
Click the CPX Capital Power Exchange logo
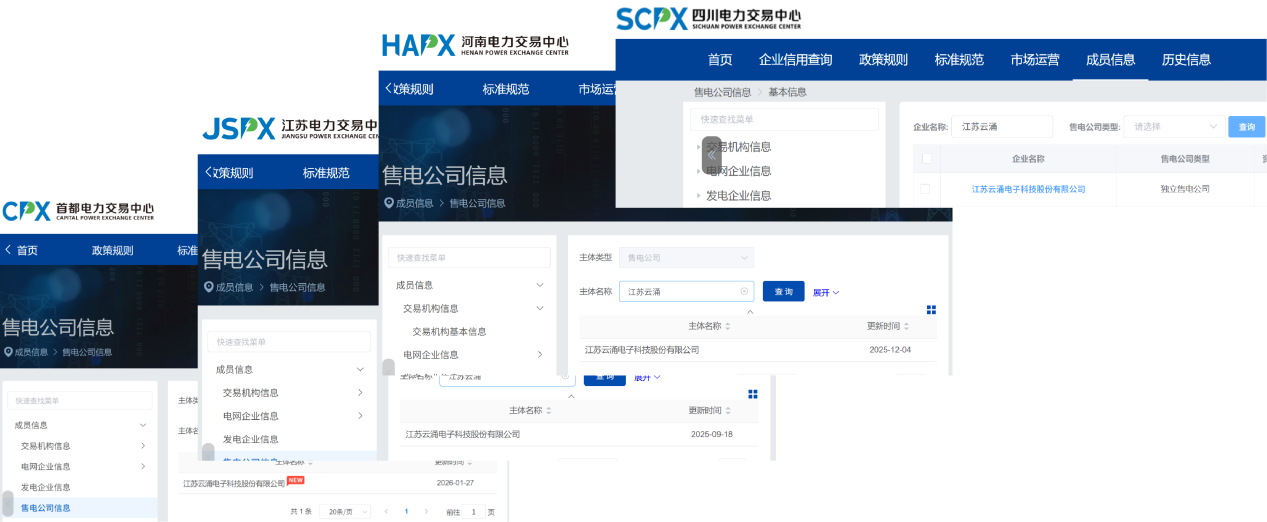[78, 210]
